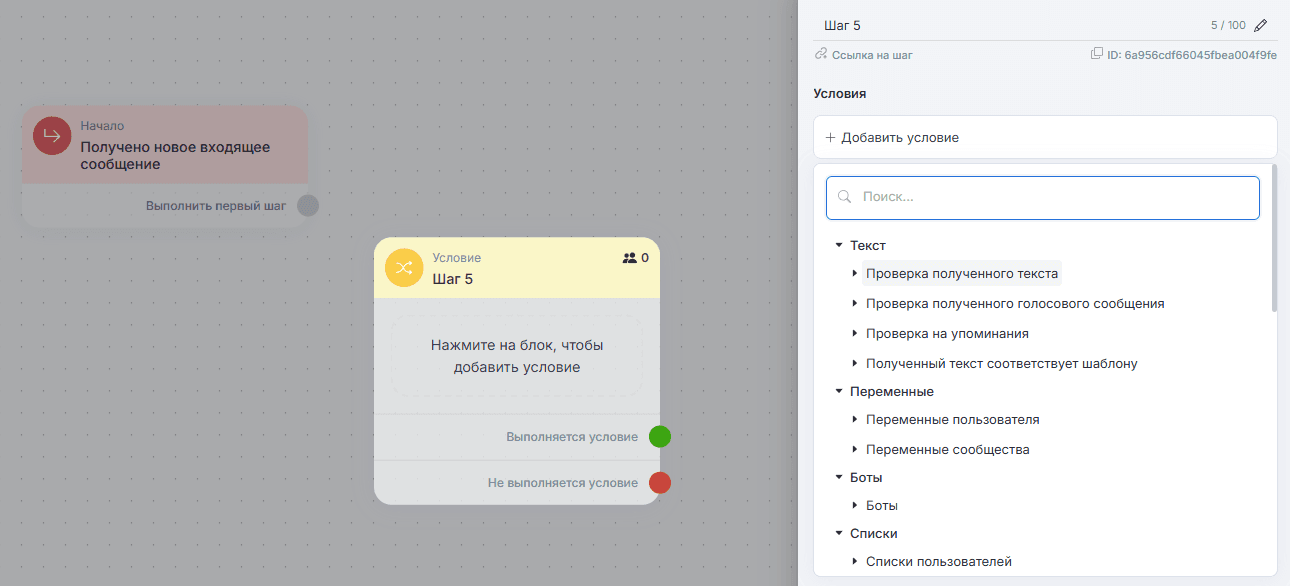This screenshot has height=586, width=1290.
Task: Click the yellow shuffle condition icon on Шаг 5
Action: pyautogui.click(x=404, y=268)
